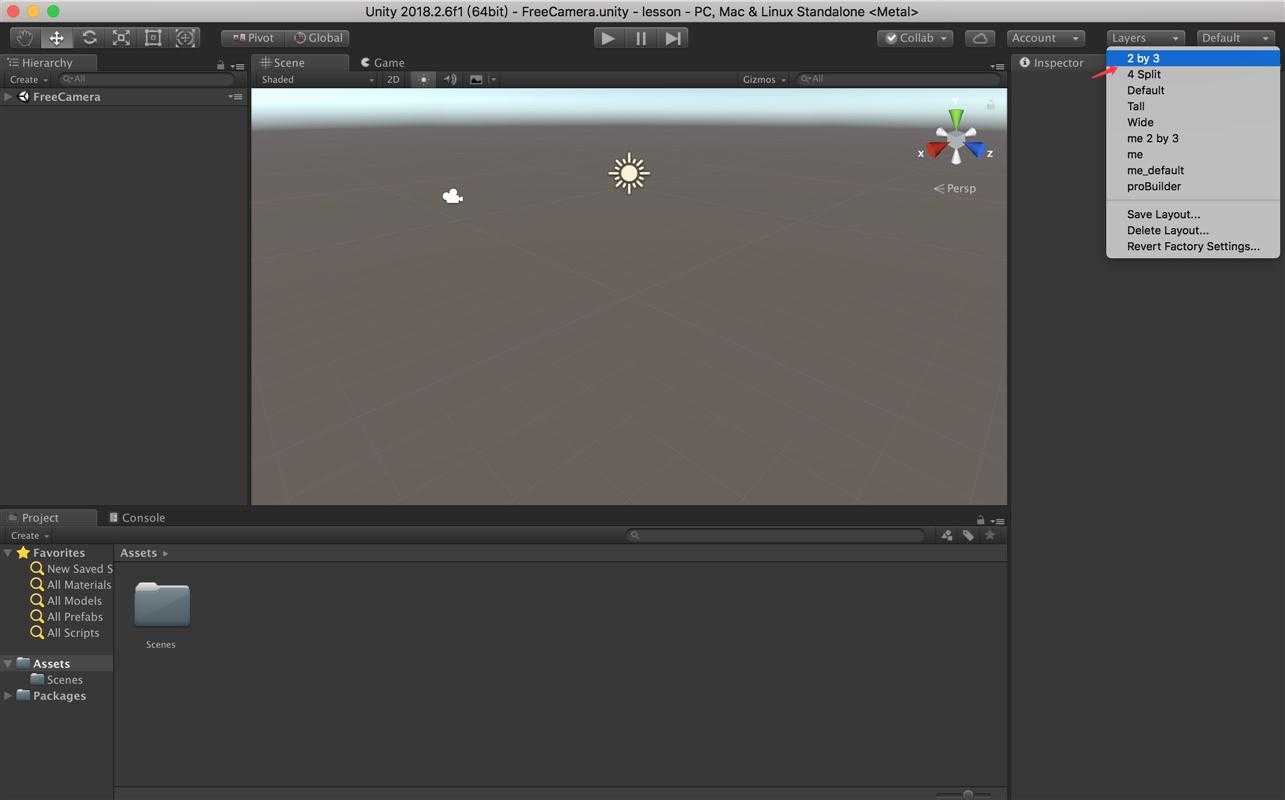This screenshot has width=1285, height=800.
Task: Choose the proBuilder layout
Action: [1193, 186]
